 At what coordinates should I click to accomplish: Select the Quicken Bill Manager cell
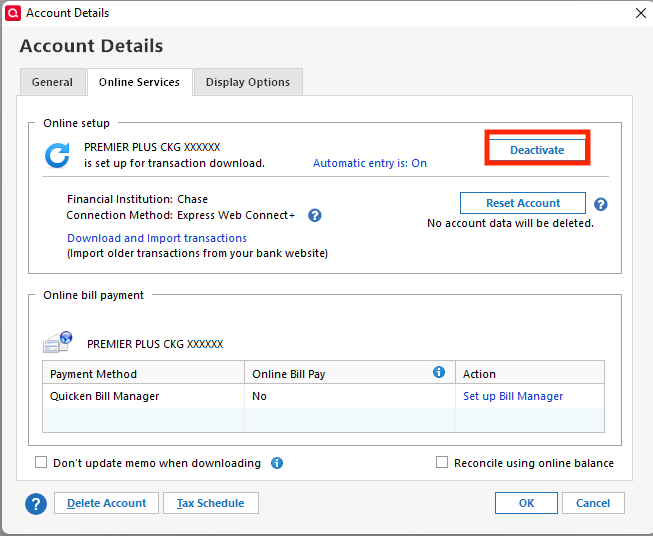coord(143,396)
